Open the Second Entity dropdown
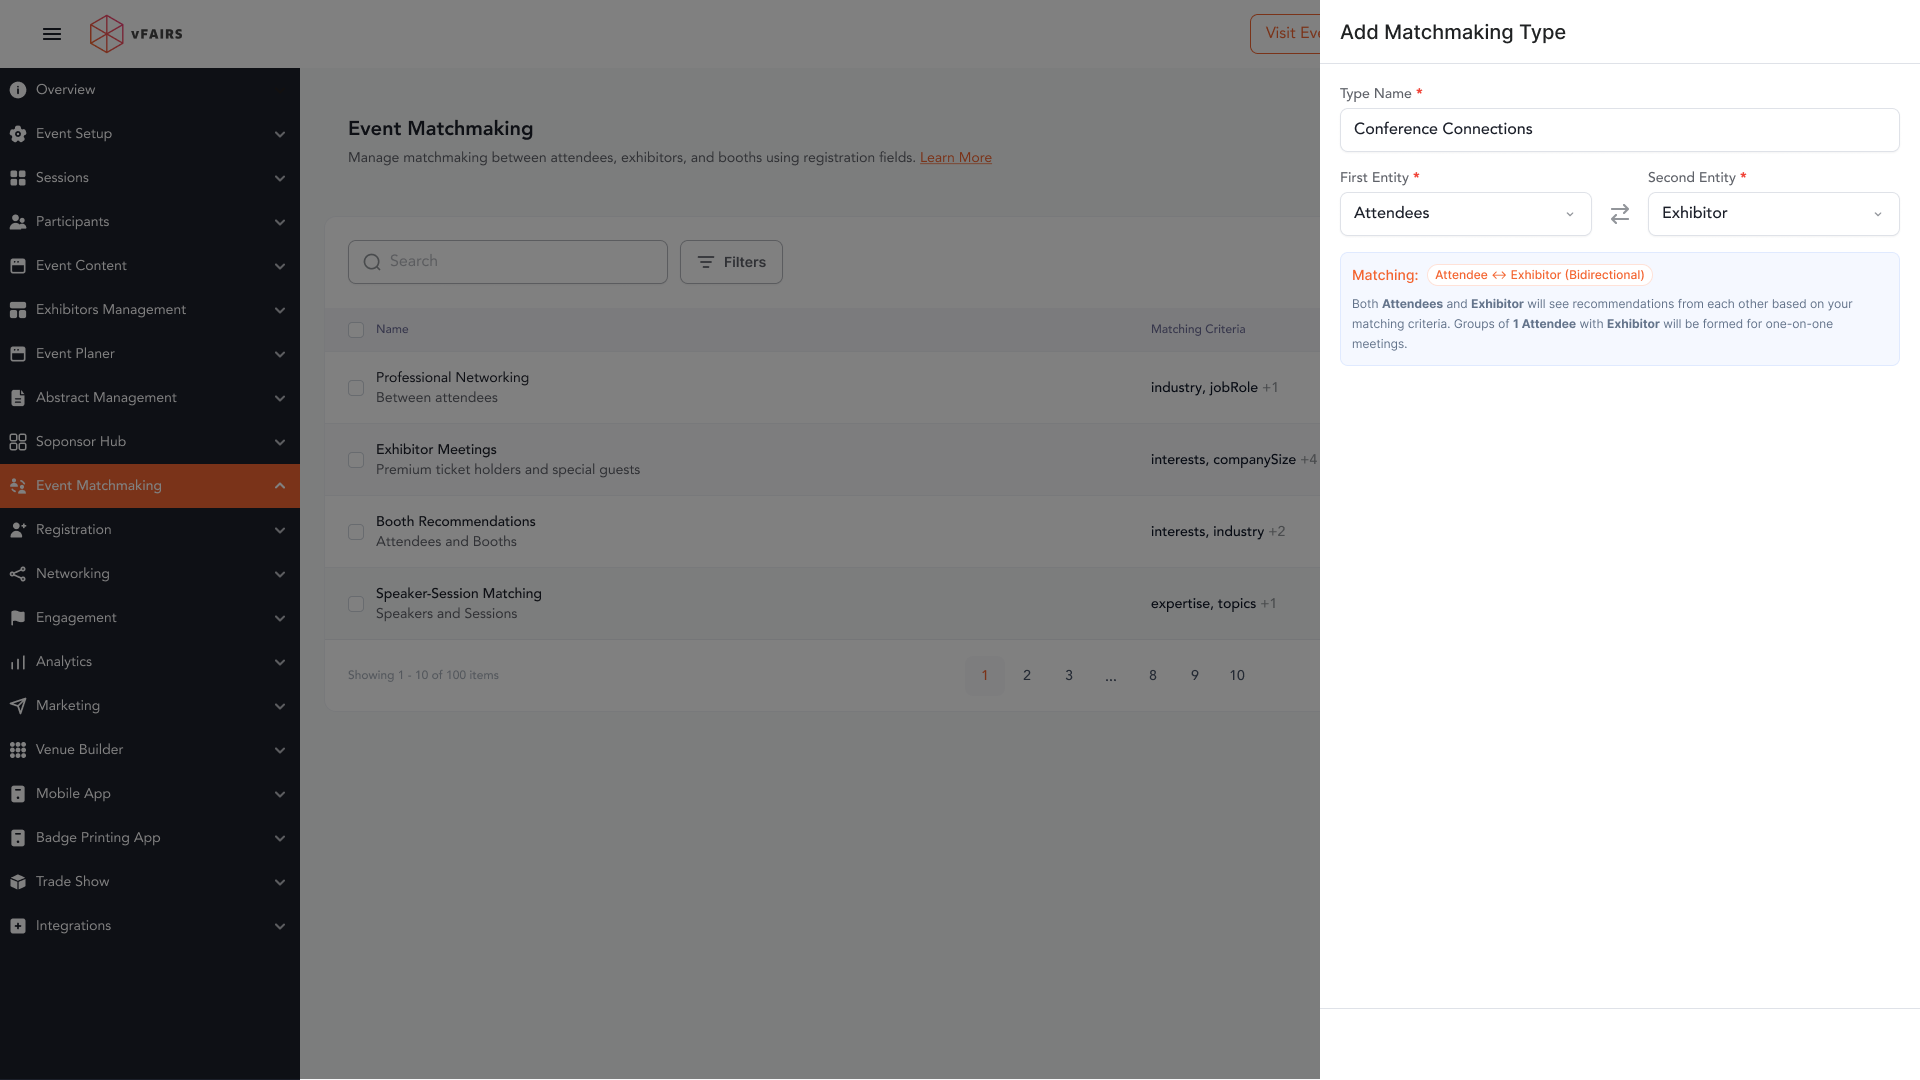1920x1080 pixels. [1773, 214]
